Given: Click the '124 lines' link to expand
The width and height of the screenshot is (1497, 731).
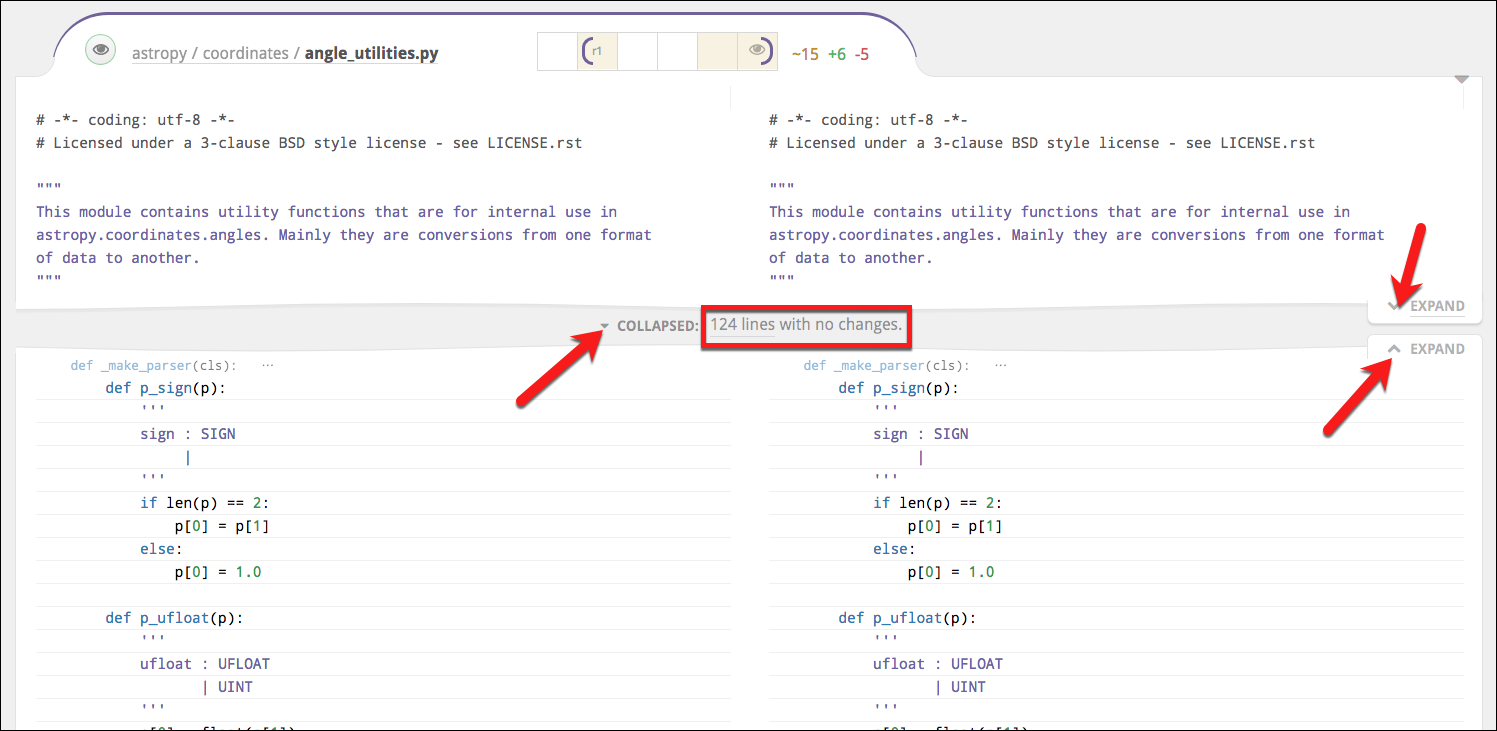Looking at the screenshot, I should click(x=741, y=325).
